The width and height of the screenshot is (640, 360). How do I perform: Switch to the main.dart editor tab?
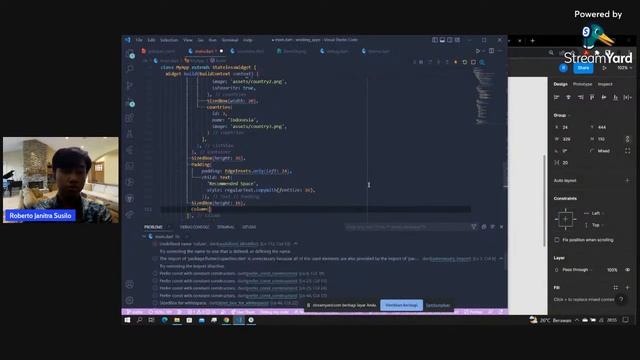pyautogui.click(x=204, y=51)
